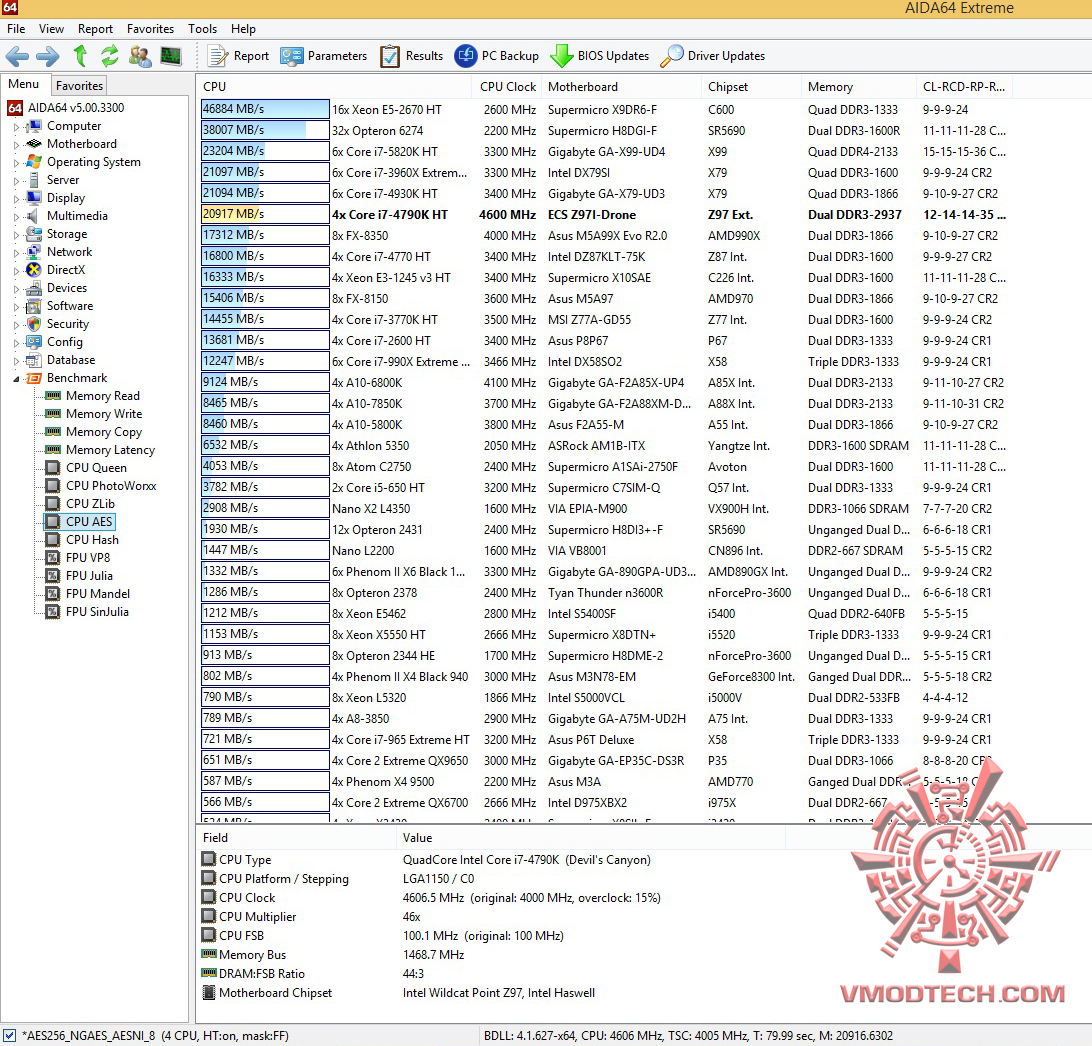Open the Report menu
The image size is (1092, 1046).
(95, 29)
